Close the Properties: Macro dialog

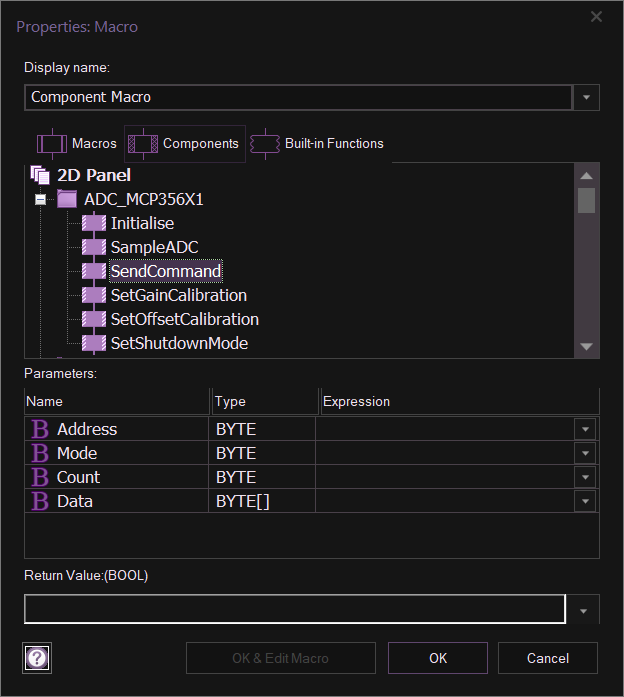coord(596,17)
